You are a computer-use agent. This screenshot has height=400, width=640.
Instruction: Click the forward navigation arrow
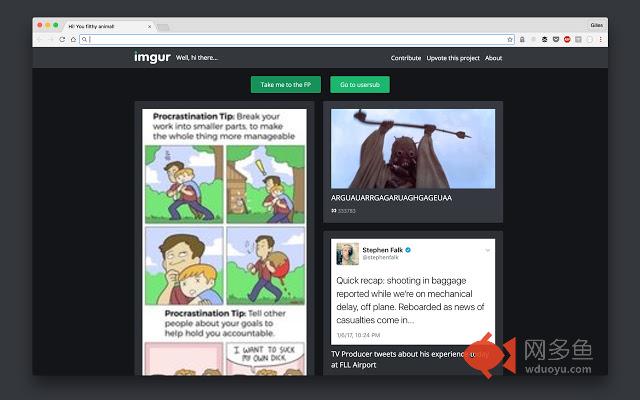[x=51, y=40]
